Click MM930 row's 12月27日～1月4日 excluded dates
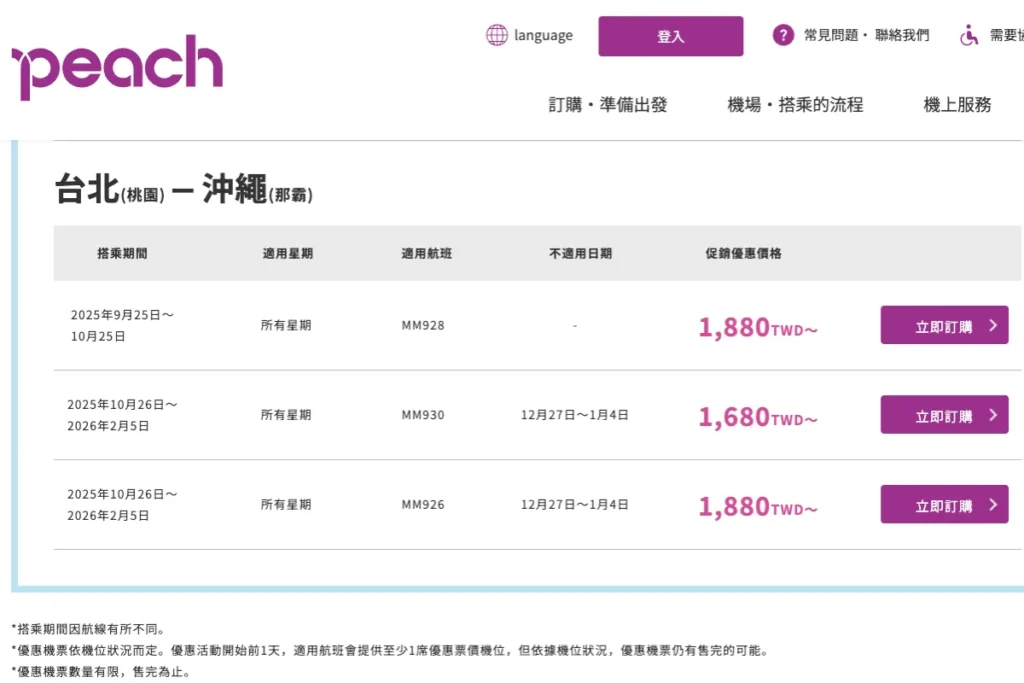The width and height of the screenshot is (1024, 683). pyautogui.click(x=575, y=415)
